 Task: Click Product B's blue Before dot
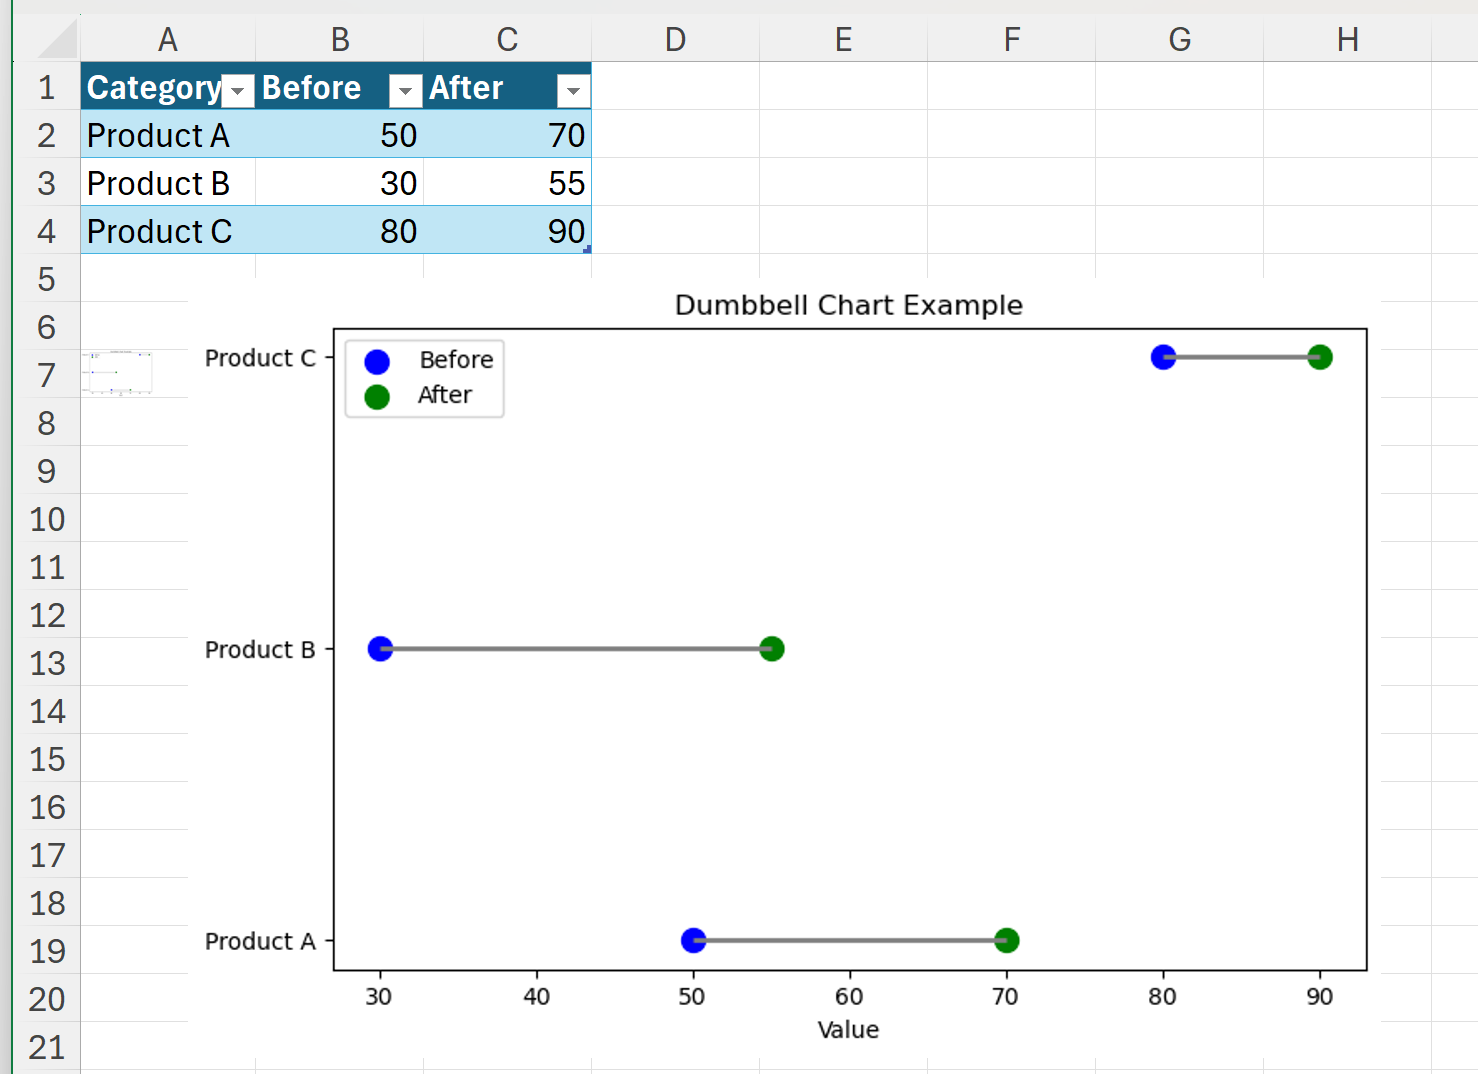click(380, 649)
